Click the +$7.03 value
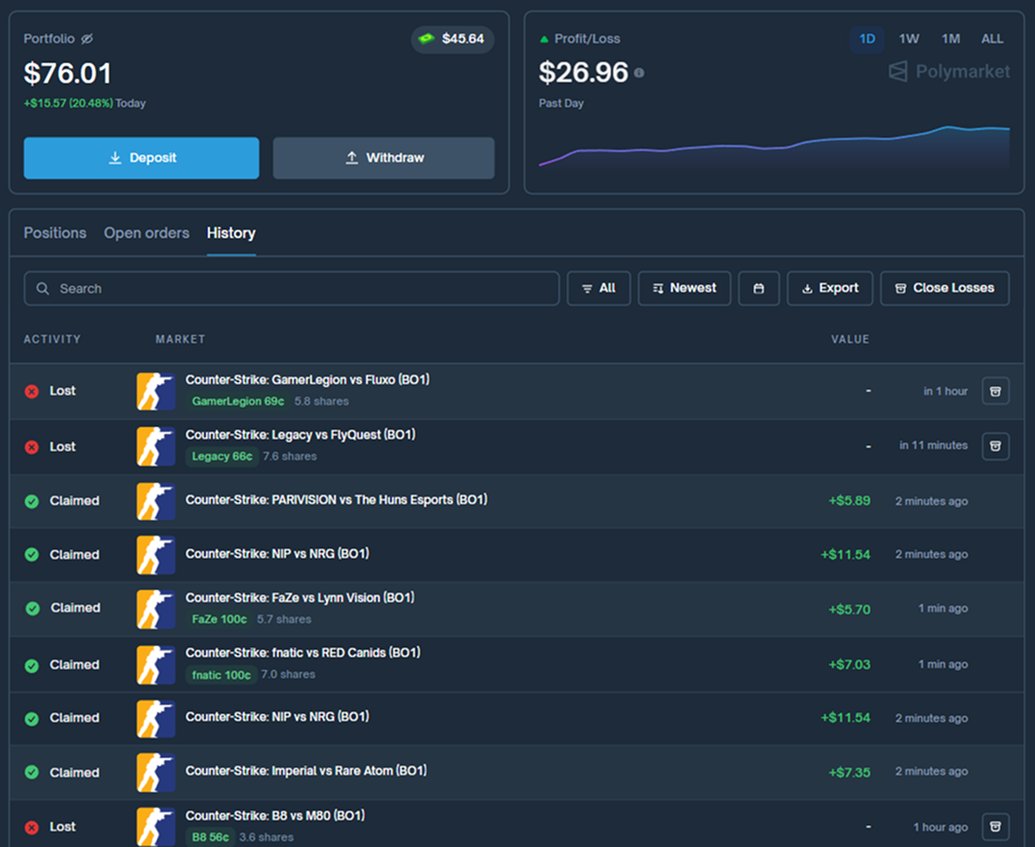The image size is (1035, 847). pos(850,664)
